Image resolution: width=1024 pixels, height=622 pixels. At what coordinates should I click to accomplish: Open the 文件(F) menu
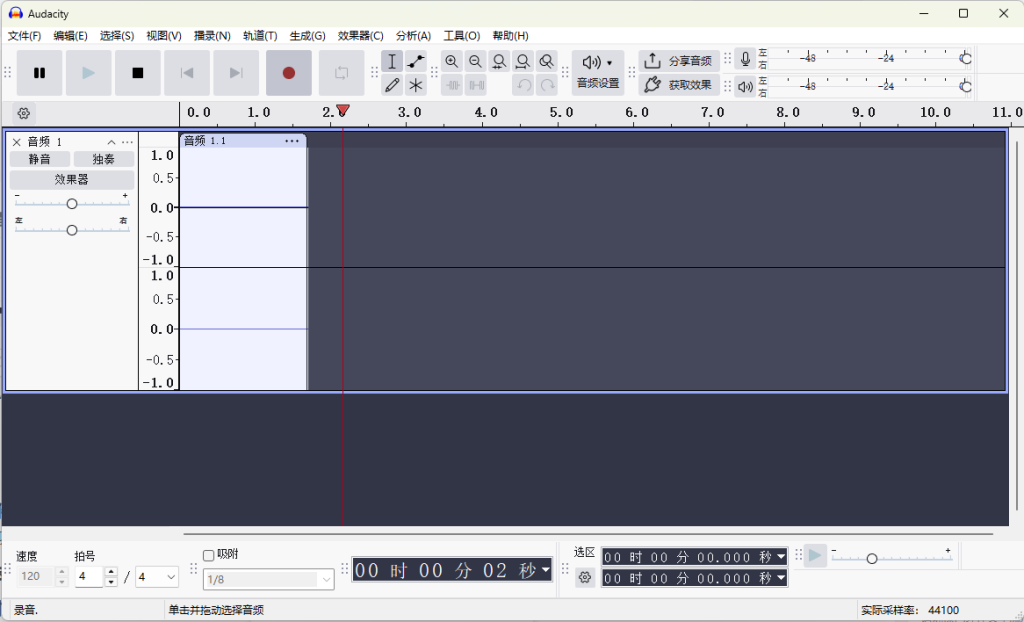(x=24, y=36)
